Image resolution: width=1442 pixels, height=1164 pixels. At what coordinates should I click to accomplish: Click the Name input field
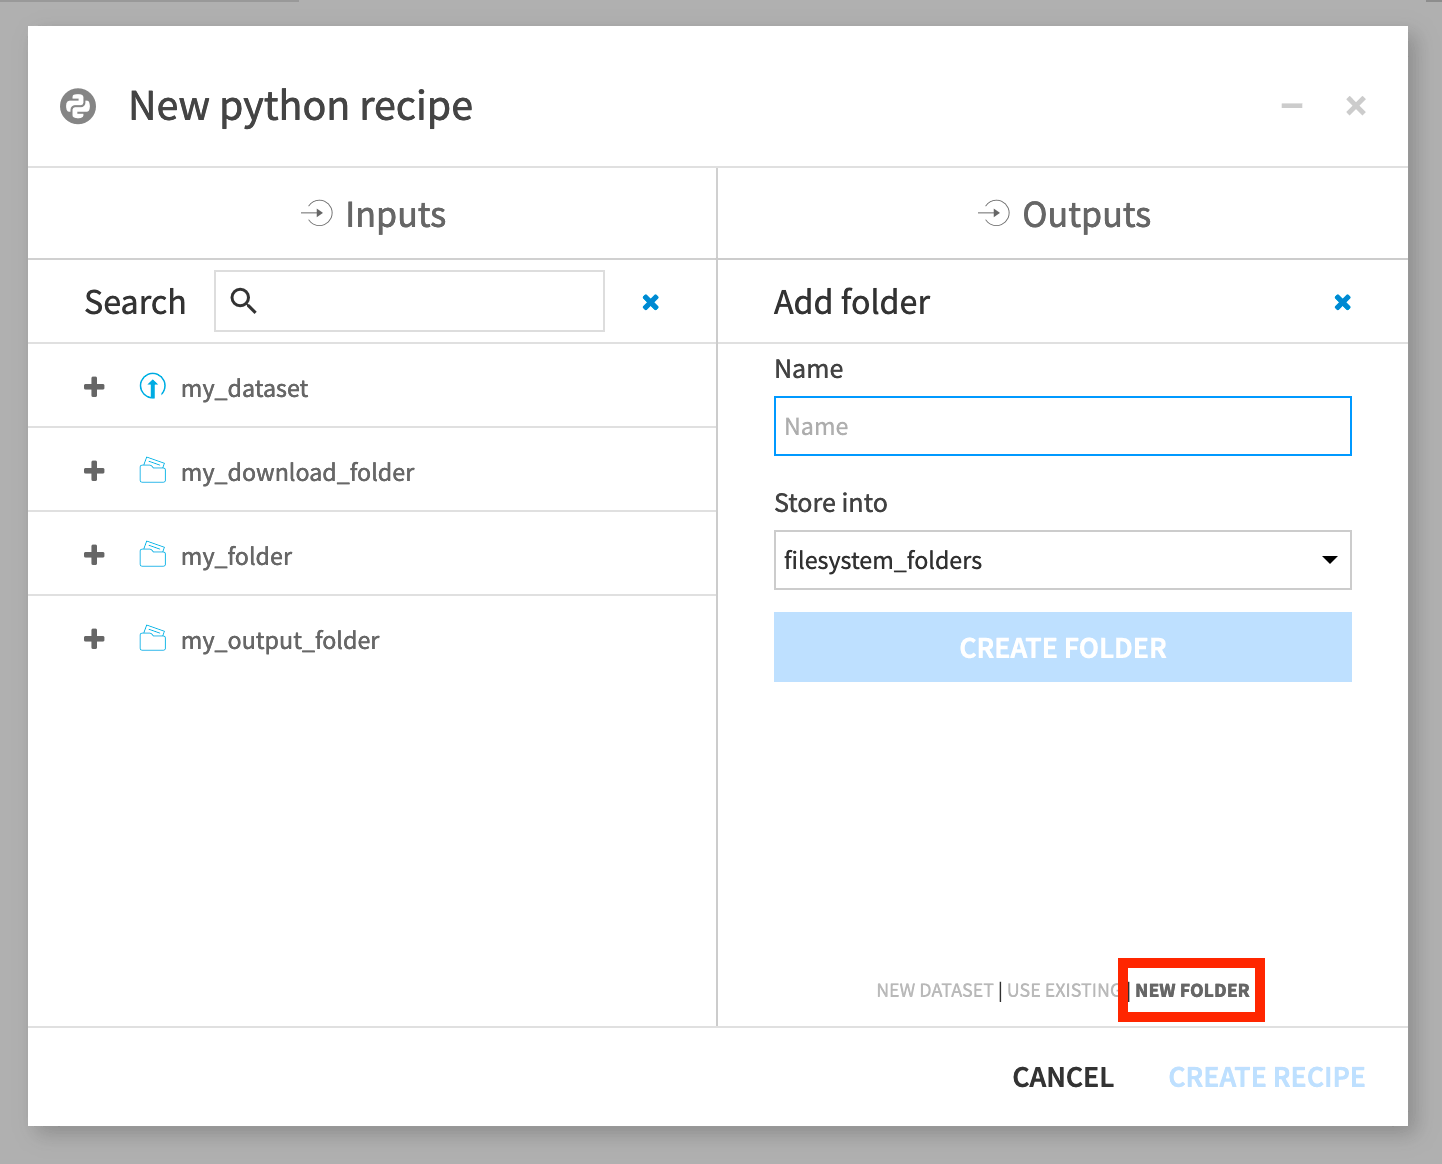1063,426
